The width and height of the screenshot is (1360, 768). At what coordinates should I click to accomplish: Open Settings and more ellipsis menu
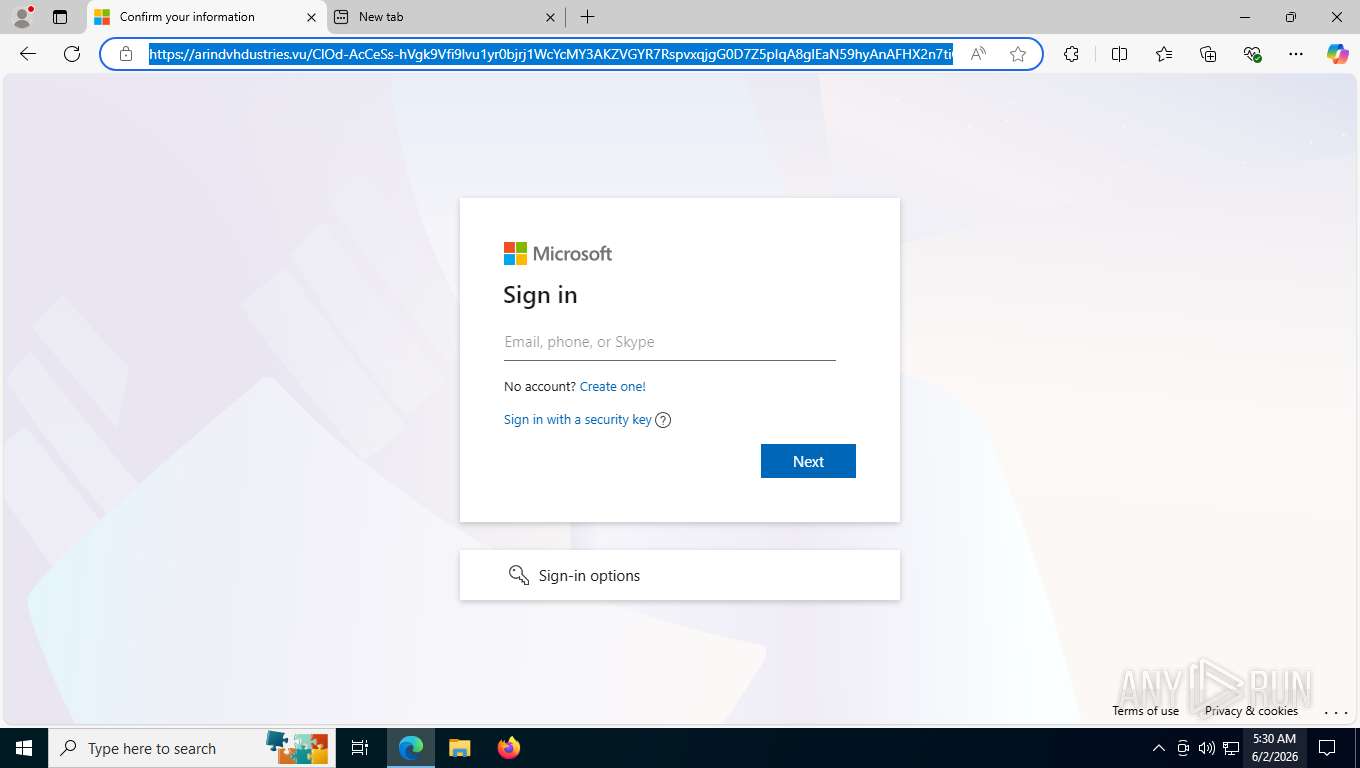pyautogui.click(x=1296, y=54)
